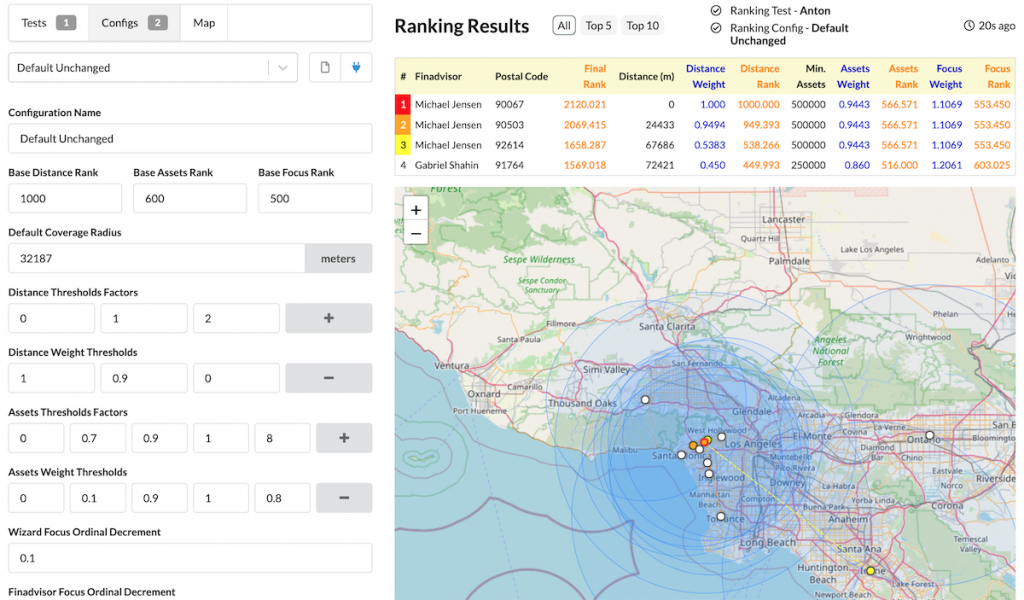Viewport: 1024px width, 600px height.
Task: Click the new document icon button
Action: pos(325,67)
